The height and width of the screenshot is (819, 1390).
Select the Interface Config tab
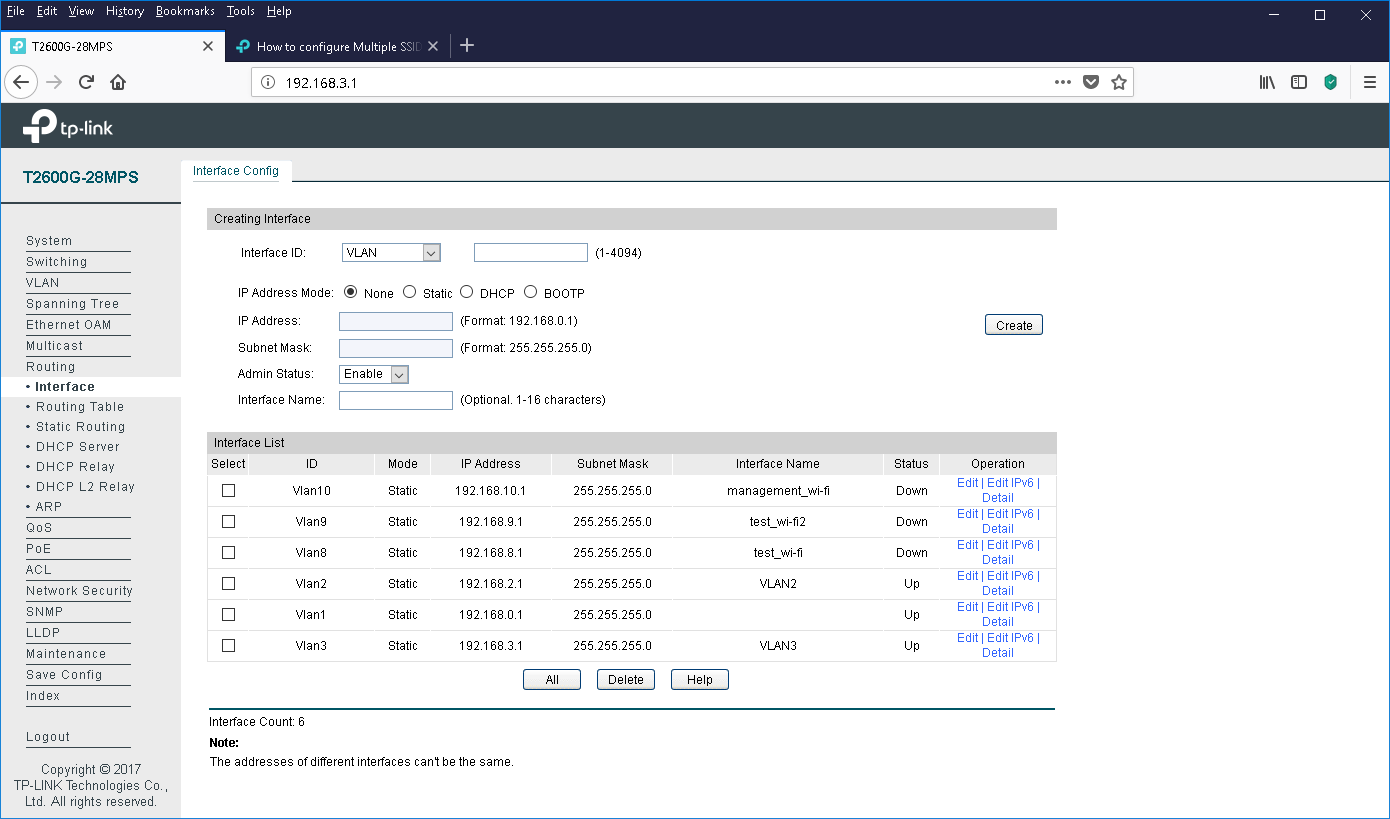click(x=236, y=171)
